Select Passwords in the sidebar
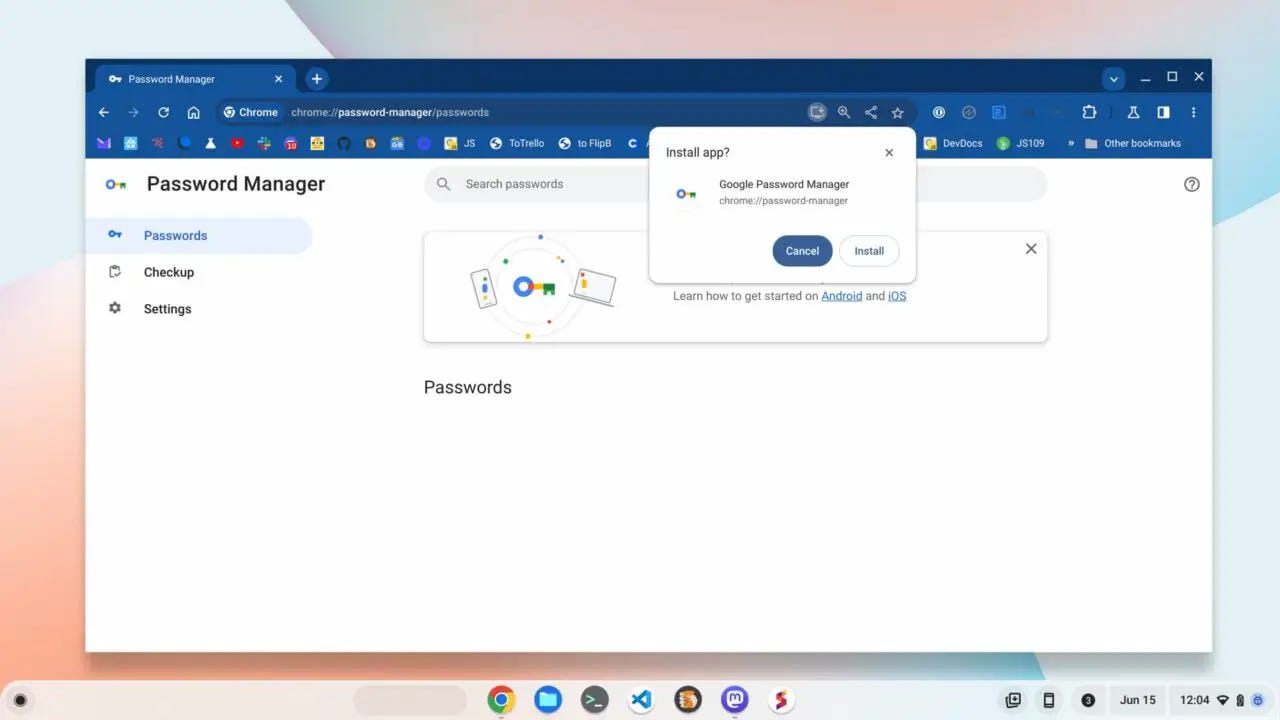The width and height of the screenshot is (1280, 720). click(199, 236)
